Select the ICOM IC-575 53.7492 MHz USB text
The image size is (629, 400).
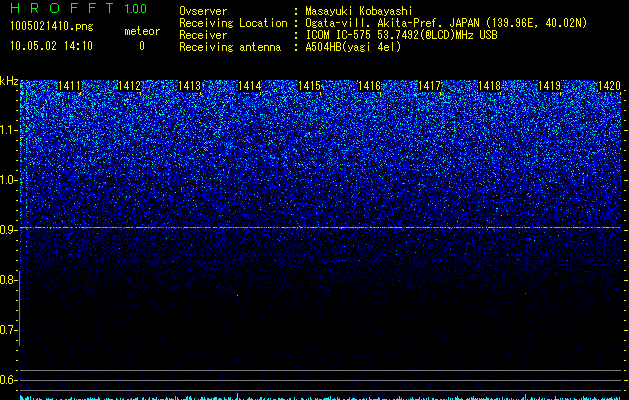coord(401,35)
